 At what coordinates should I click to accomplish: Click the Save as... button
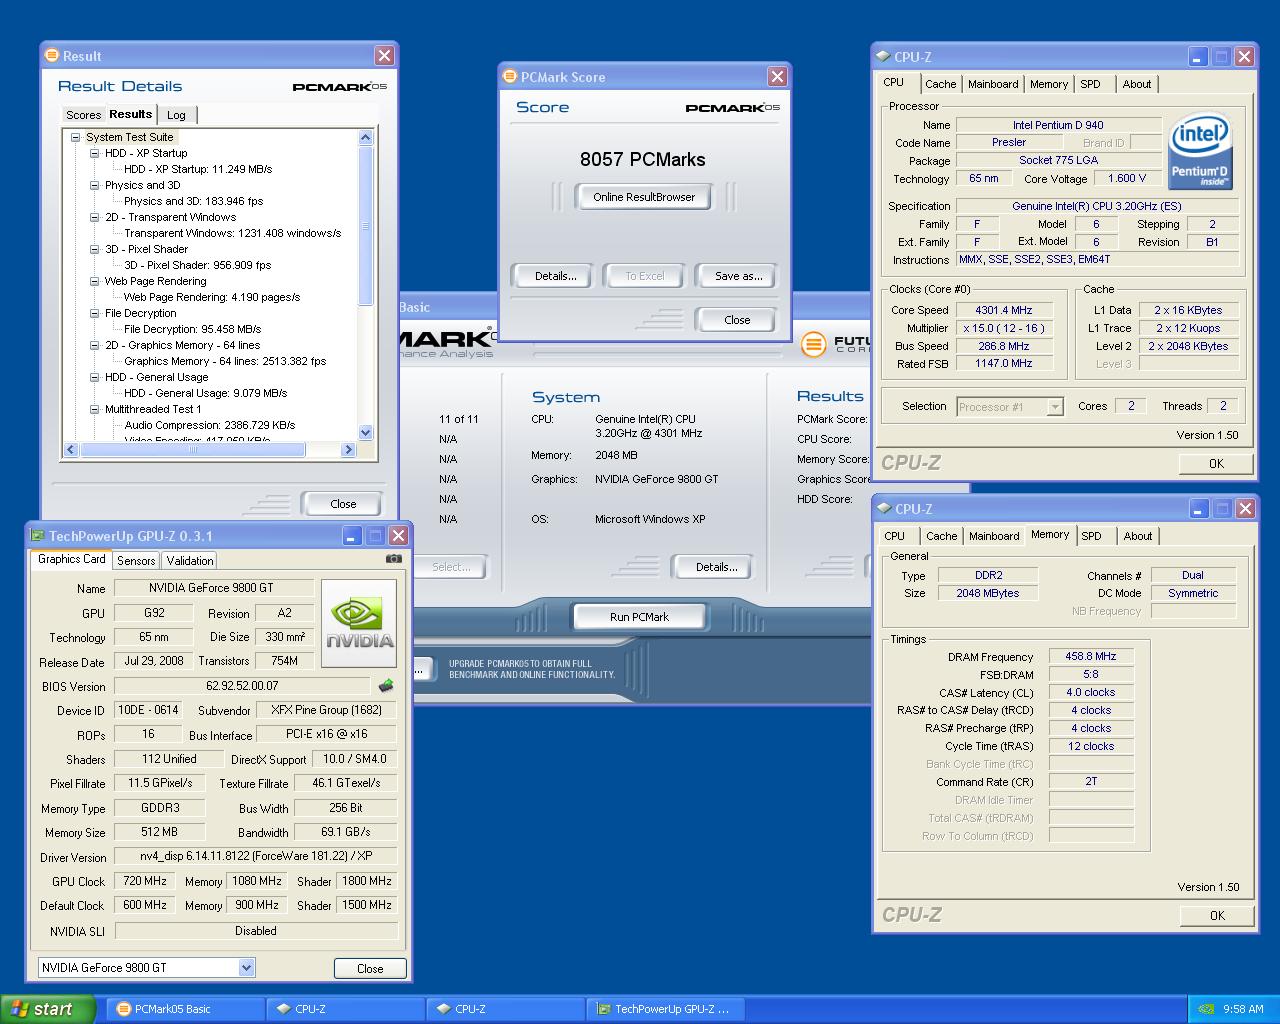click(x=738, y=276)
